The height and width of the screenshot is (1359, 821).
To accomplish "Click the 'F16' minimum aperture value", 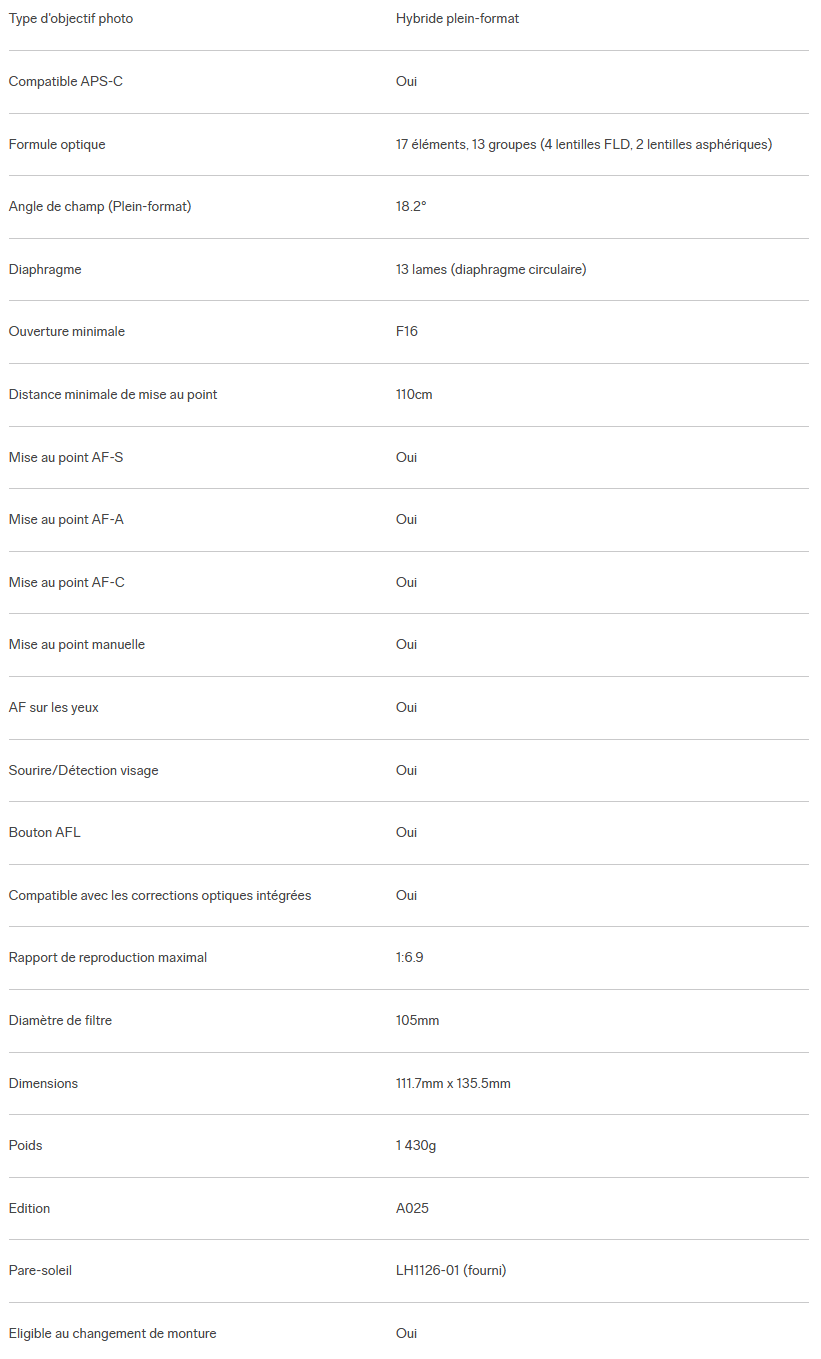I will pos(407,331).
